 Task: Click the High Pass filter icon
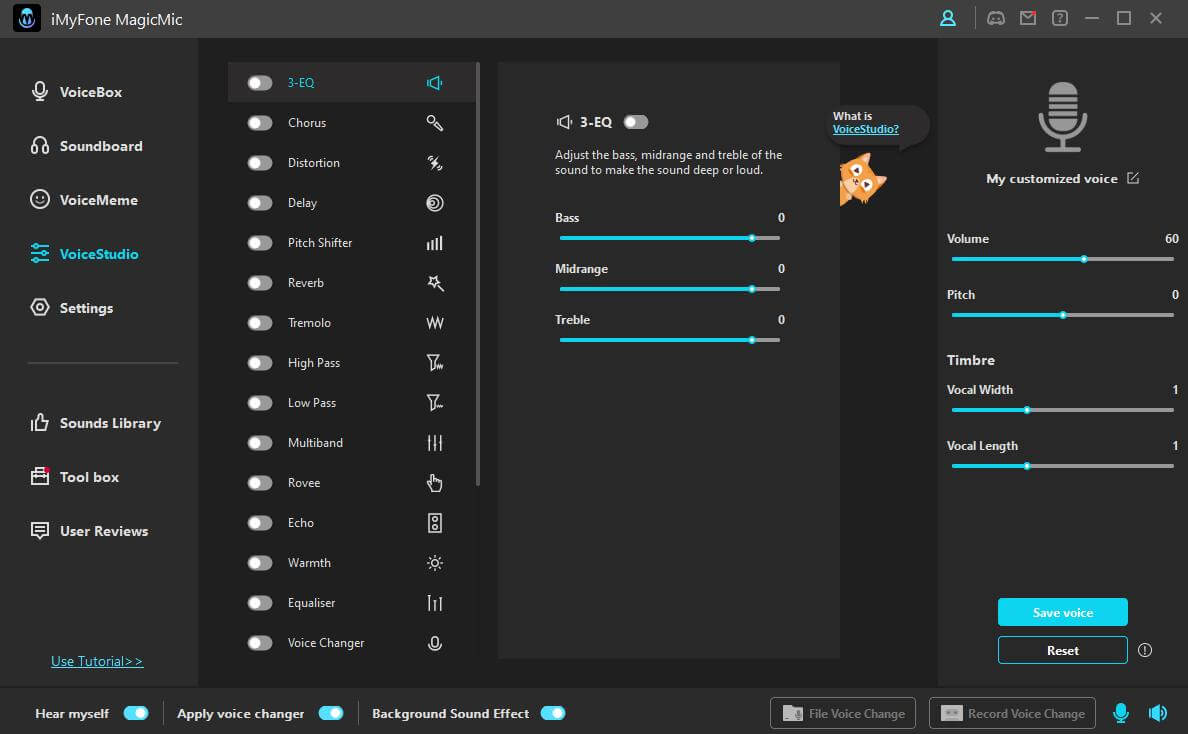434,363
